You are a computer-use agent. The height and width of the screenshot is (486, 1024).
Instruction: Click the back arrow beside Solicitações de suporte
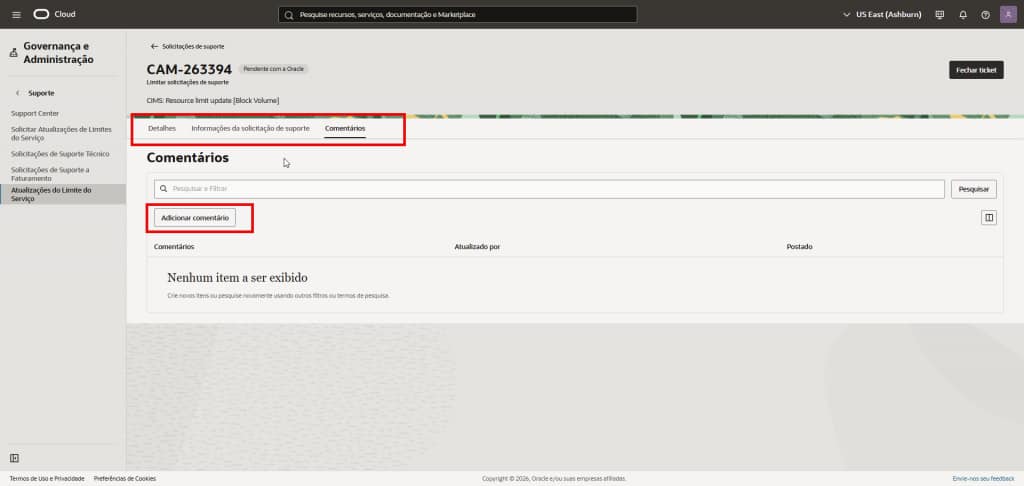[x=154, y=46]
